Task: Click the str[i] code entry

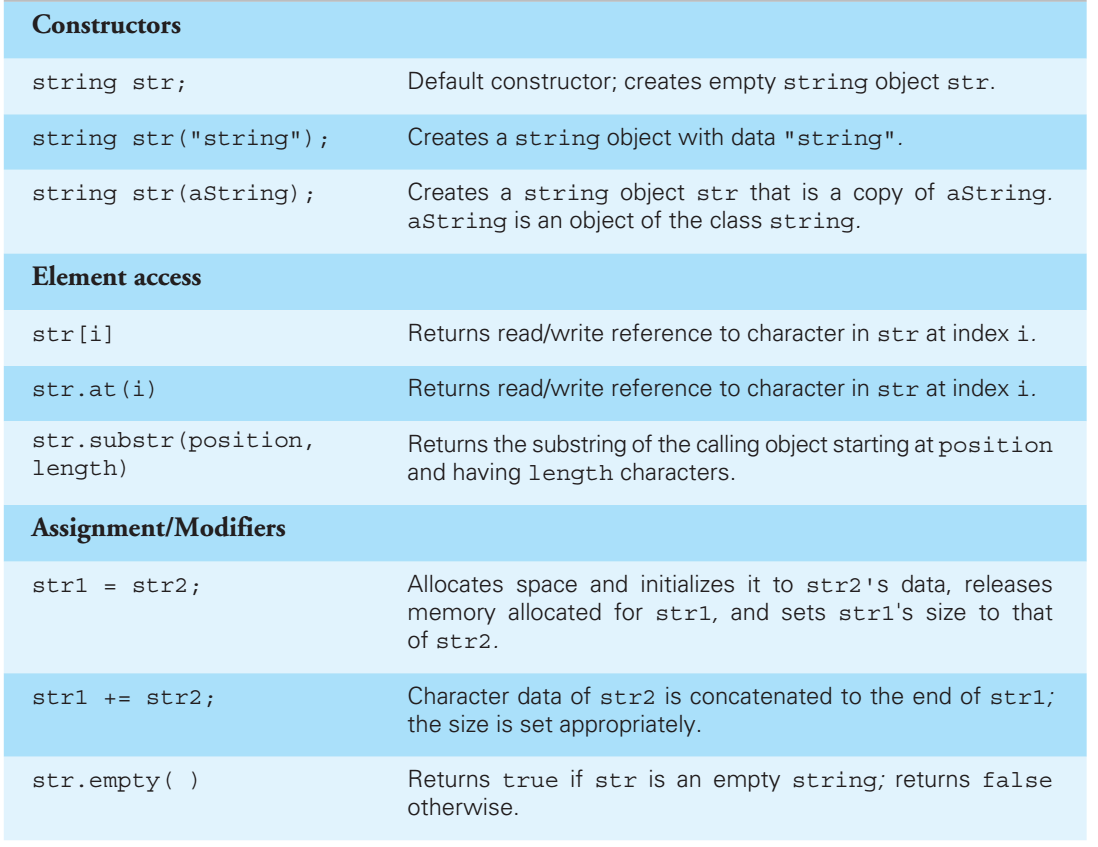Action: (72, 334)
